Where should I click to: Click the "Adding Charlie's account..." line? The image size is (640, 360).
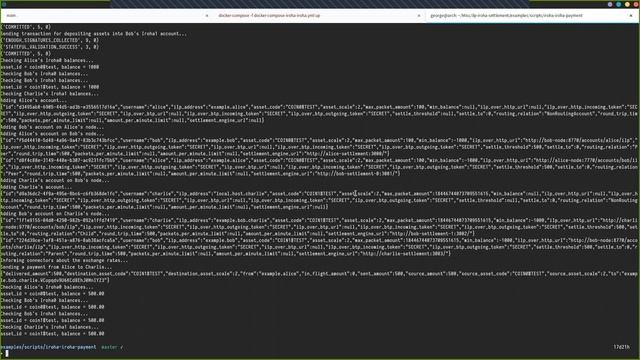36,187
